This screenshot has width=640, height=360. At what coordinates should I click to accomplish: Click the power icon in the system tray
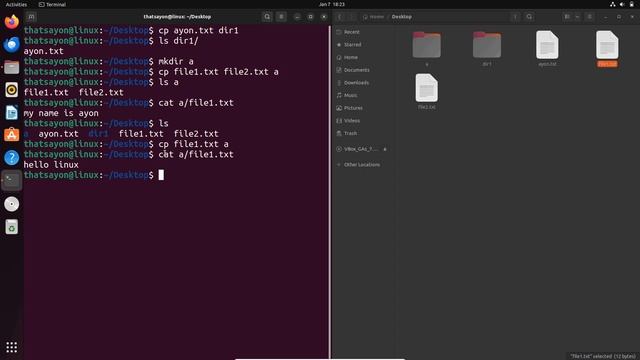tap(631, 4)
